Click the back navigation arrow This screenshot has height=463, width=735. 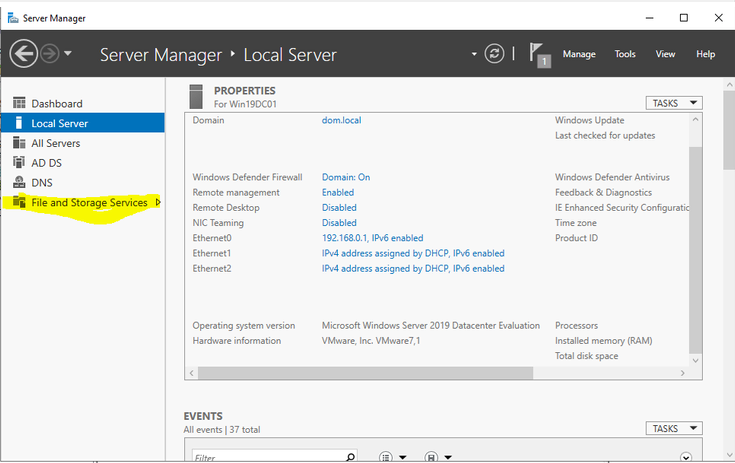23,54
